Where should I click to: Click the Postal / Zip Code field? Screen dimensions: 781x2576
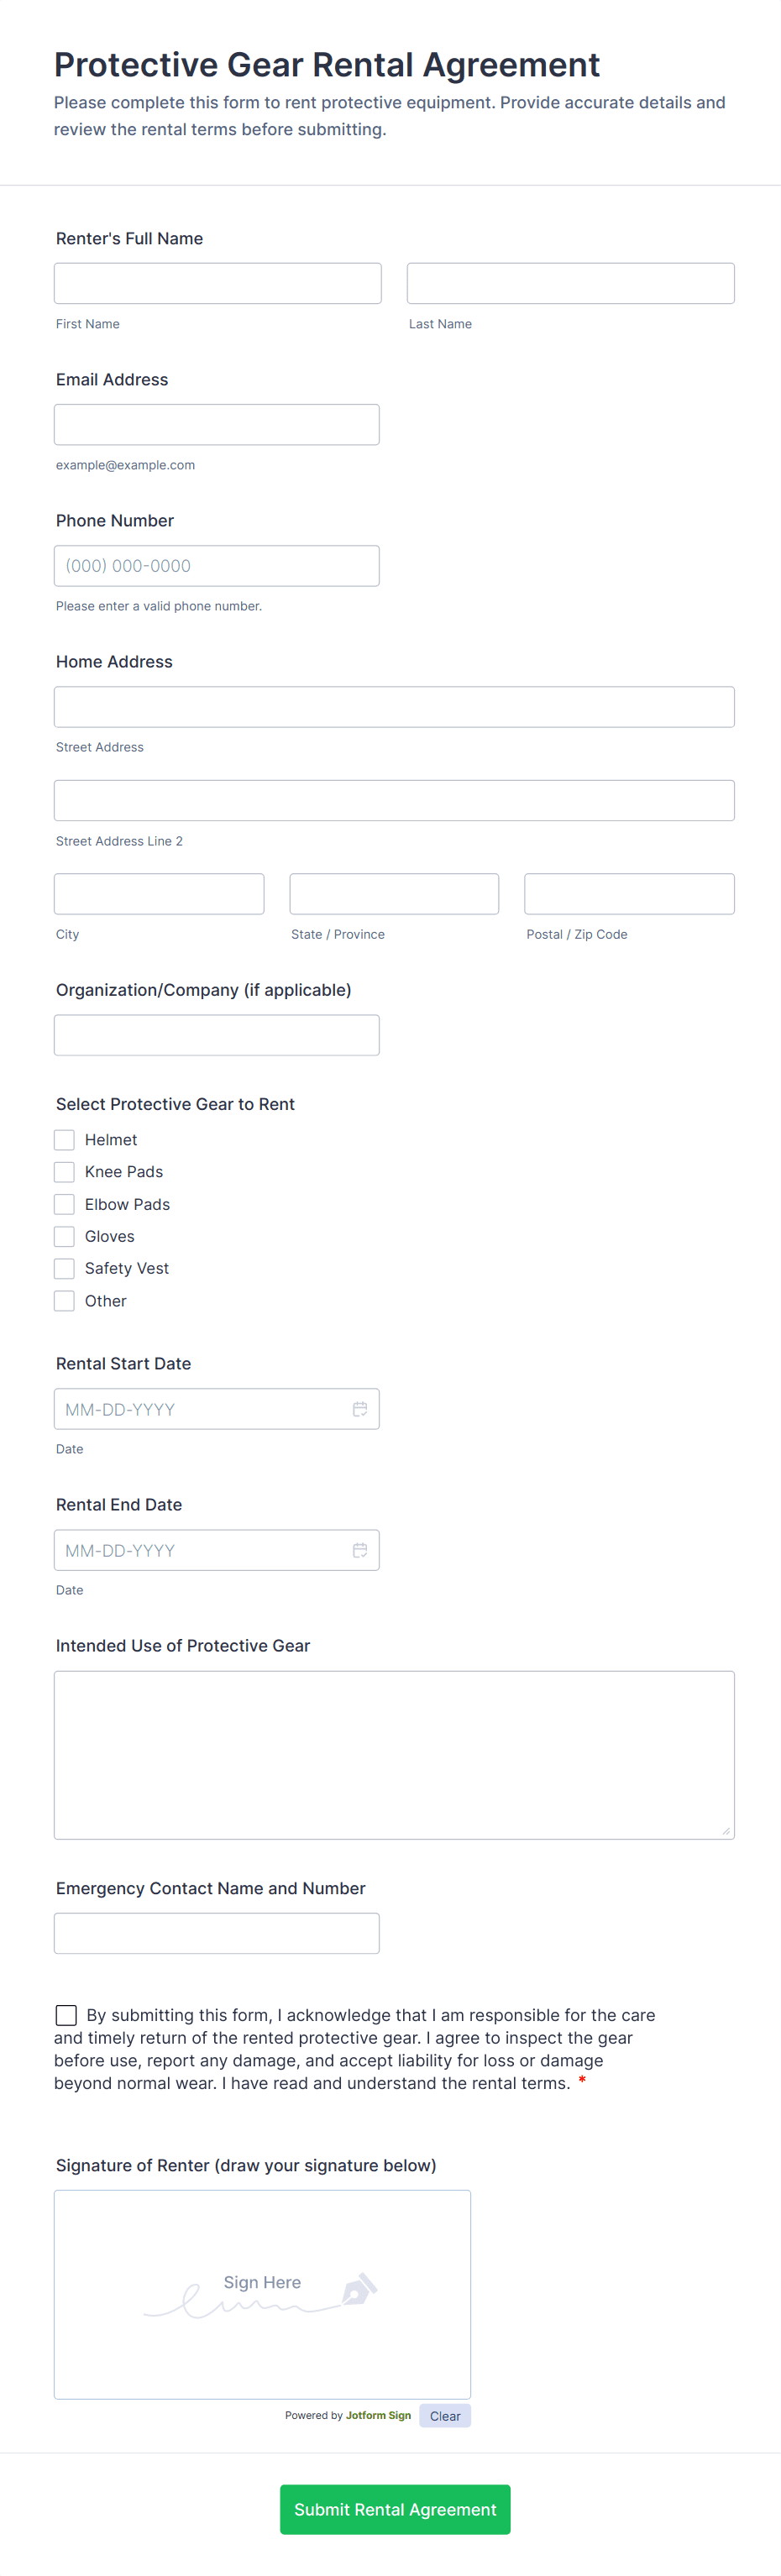pyautogui.click(x=629, y=893)
